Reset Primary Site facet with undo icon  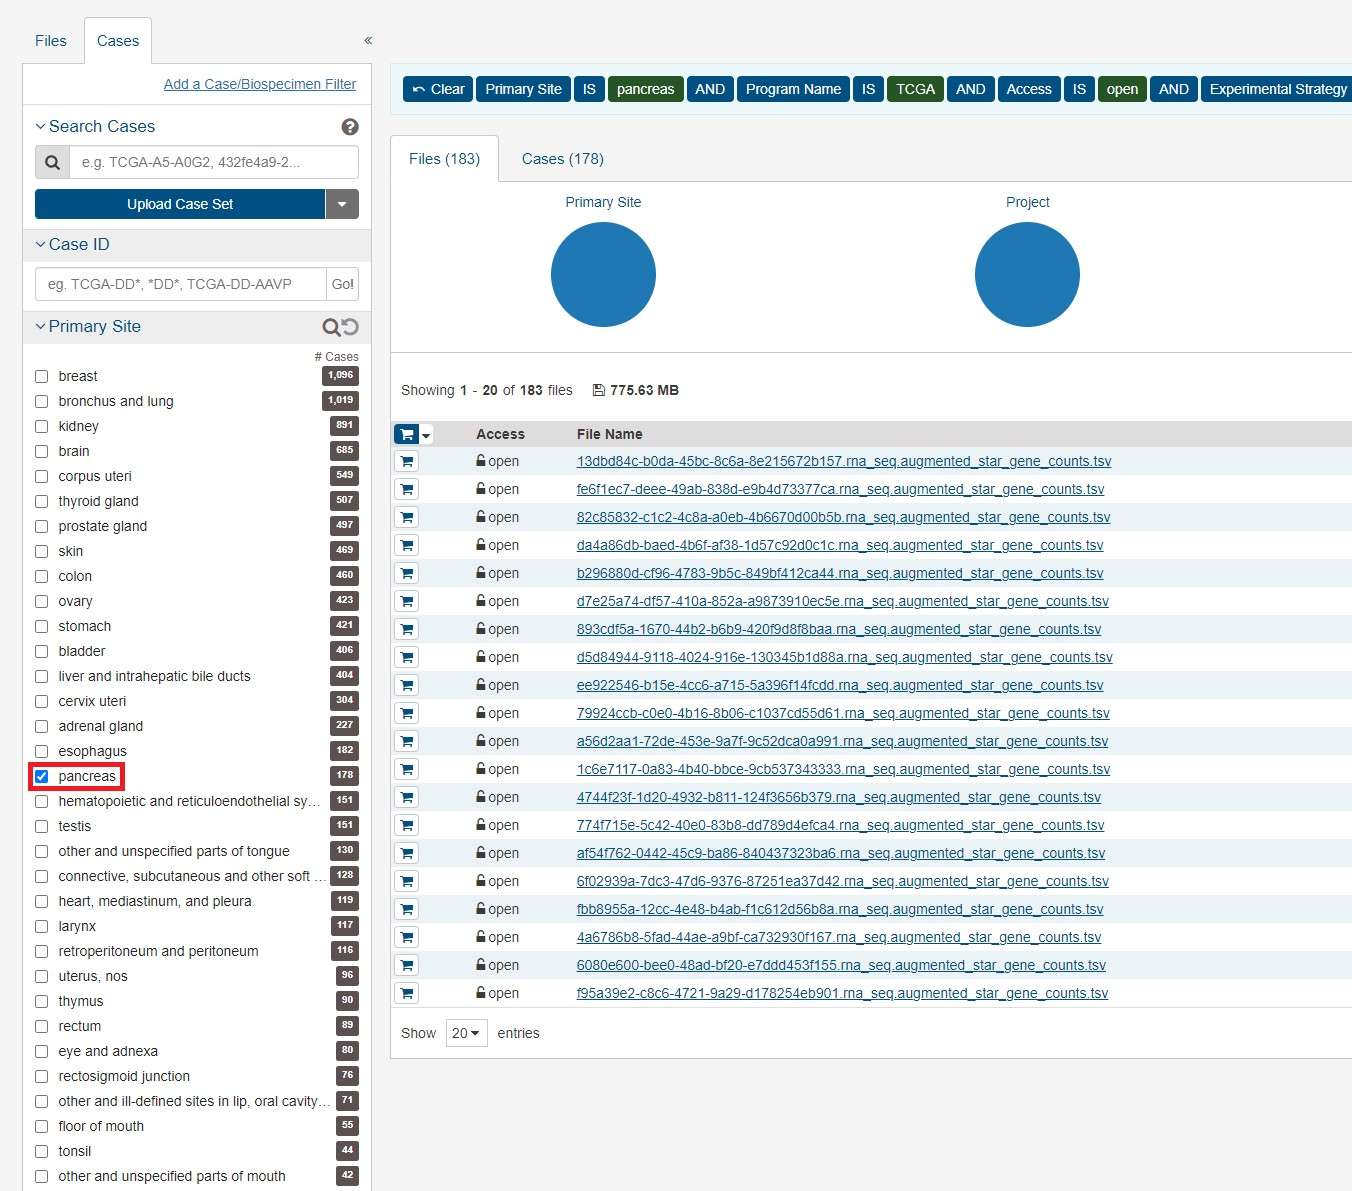pos(350,327)
